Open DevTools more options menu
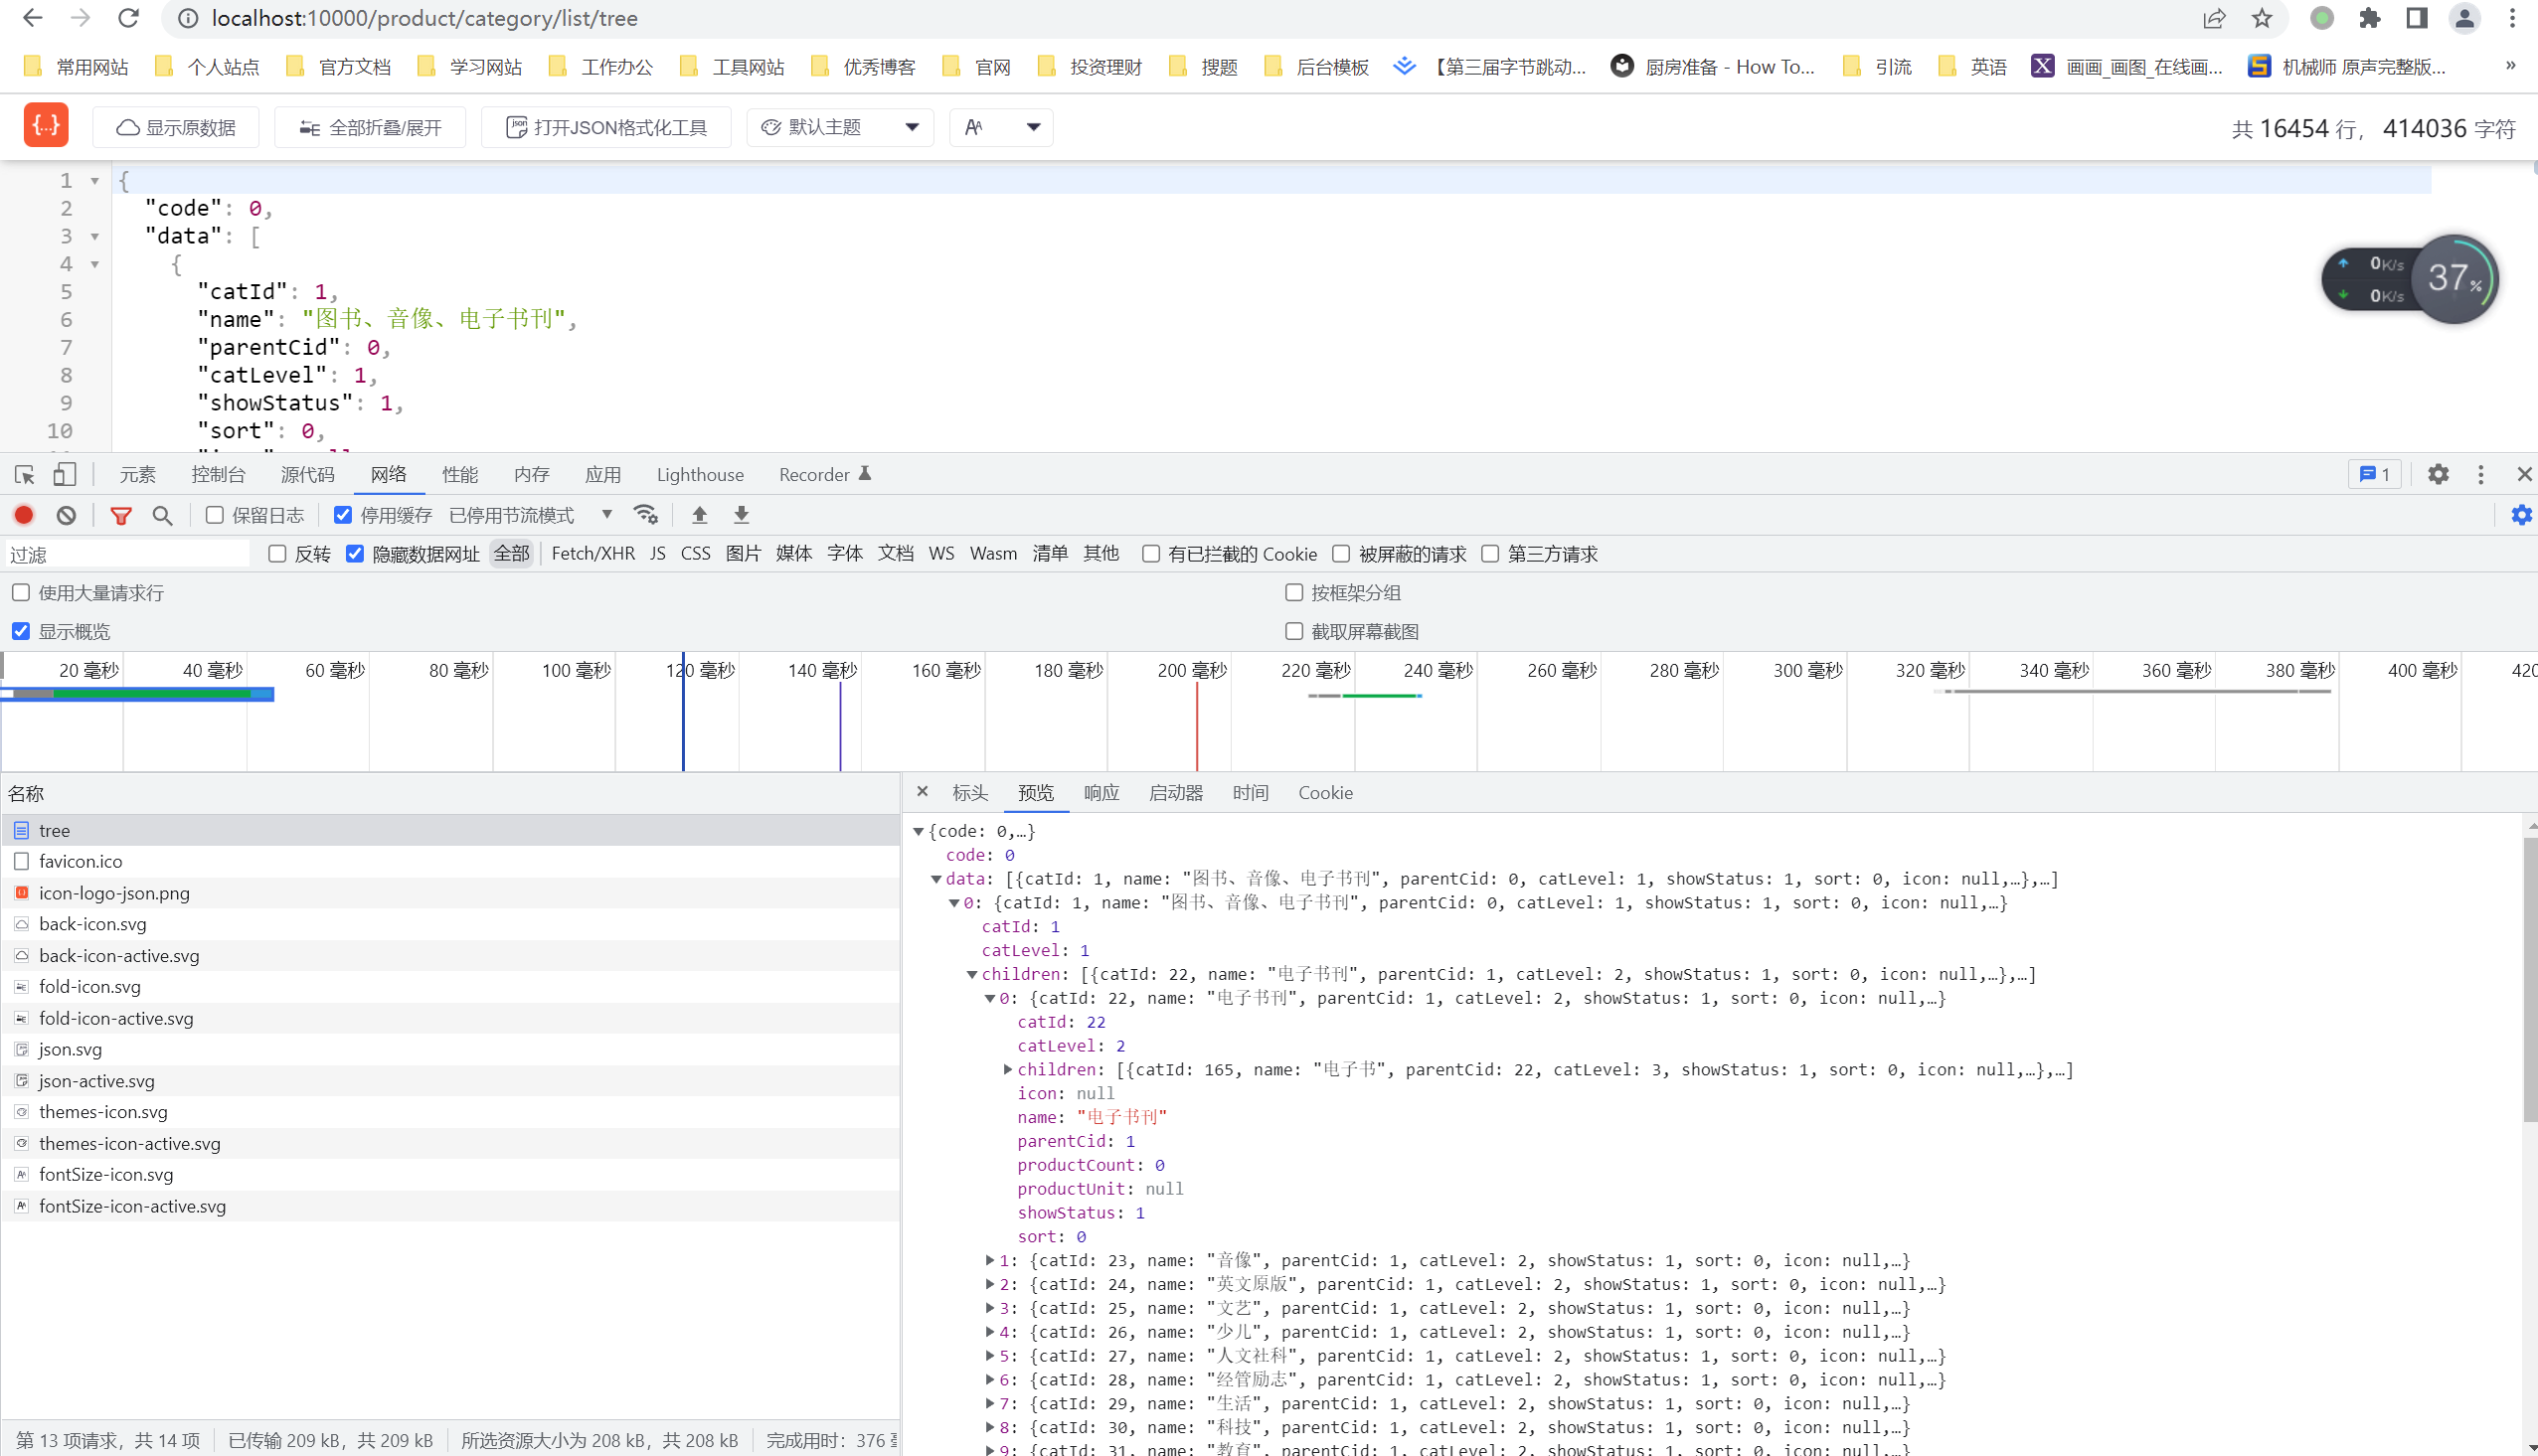The image size is (2538, 1456). 2480,475
